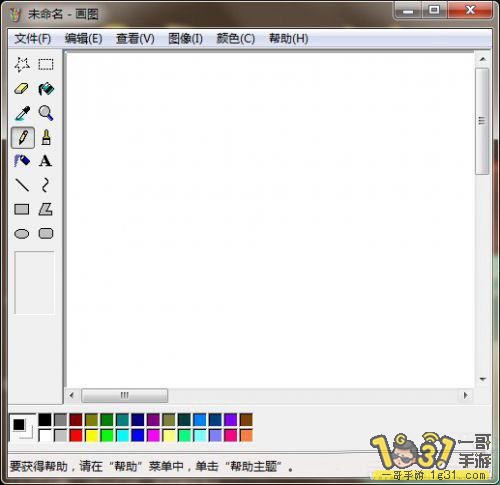The image size is (500, 485).
Task: Open the 颜色(C) menu
Action: coord(236,39)
